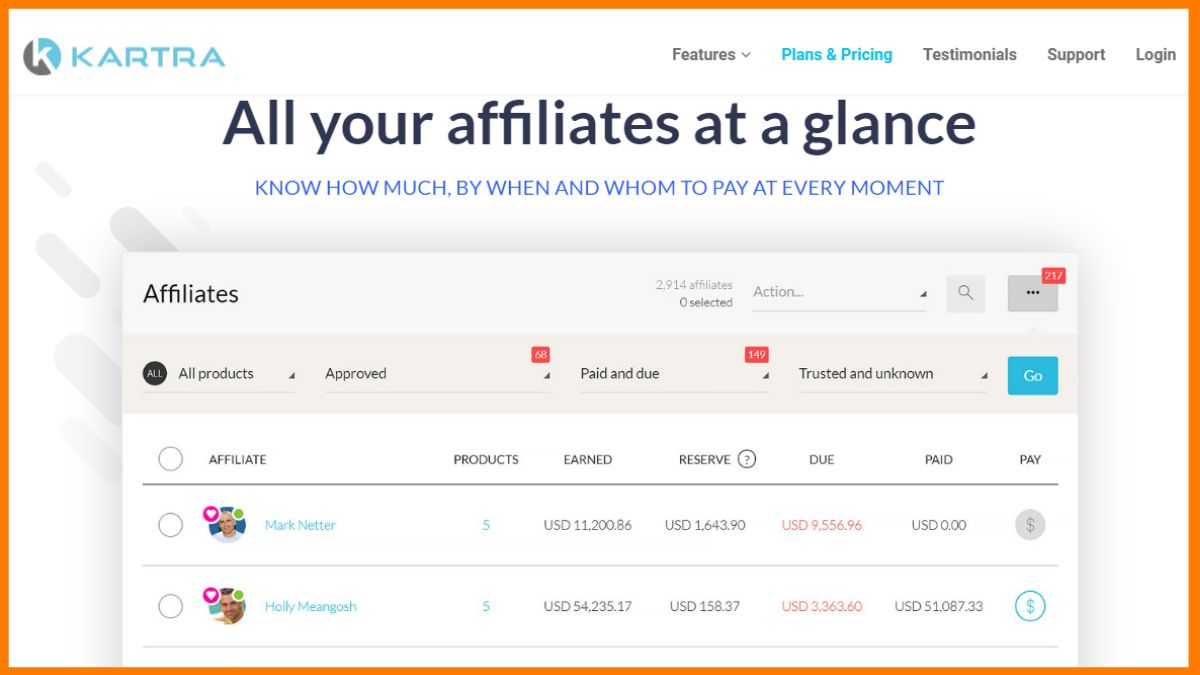Click the EARNED column header
Image resolution: width=1200 pixels, height=675 pixels.
click(588, 460)
